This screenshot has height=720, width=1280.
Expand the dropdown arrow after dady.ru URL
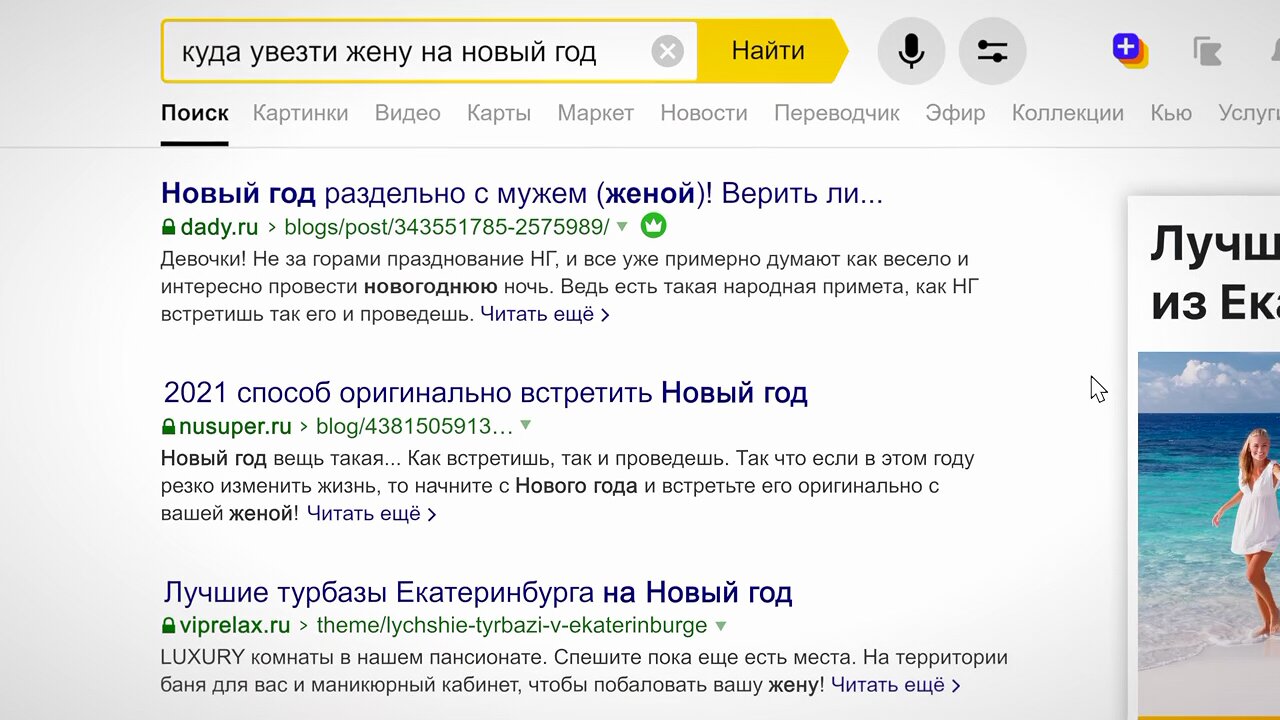click(x=622, y=226)
